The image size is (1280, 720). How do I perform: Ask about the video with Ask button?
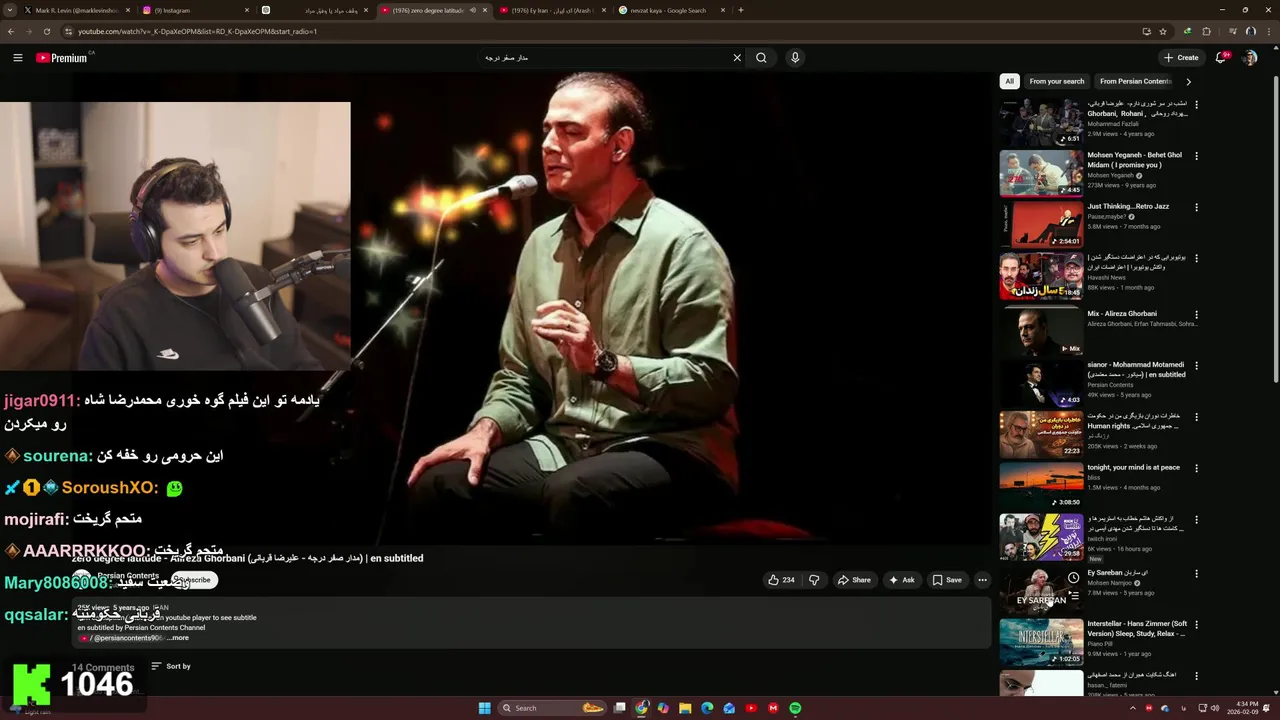tap(901, 580)
